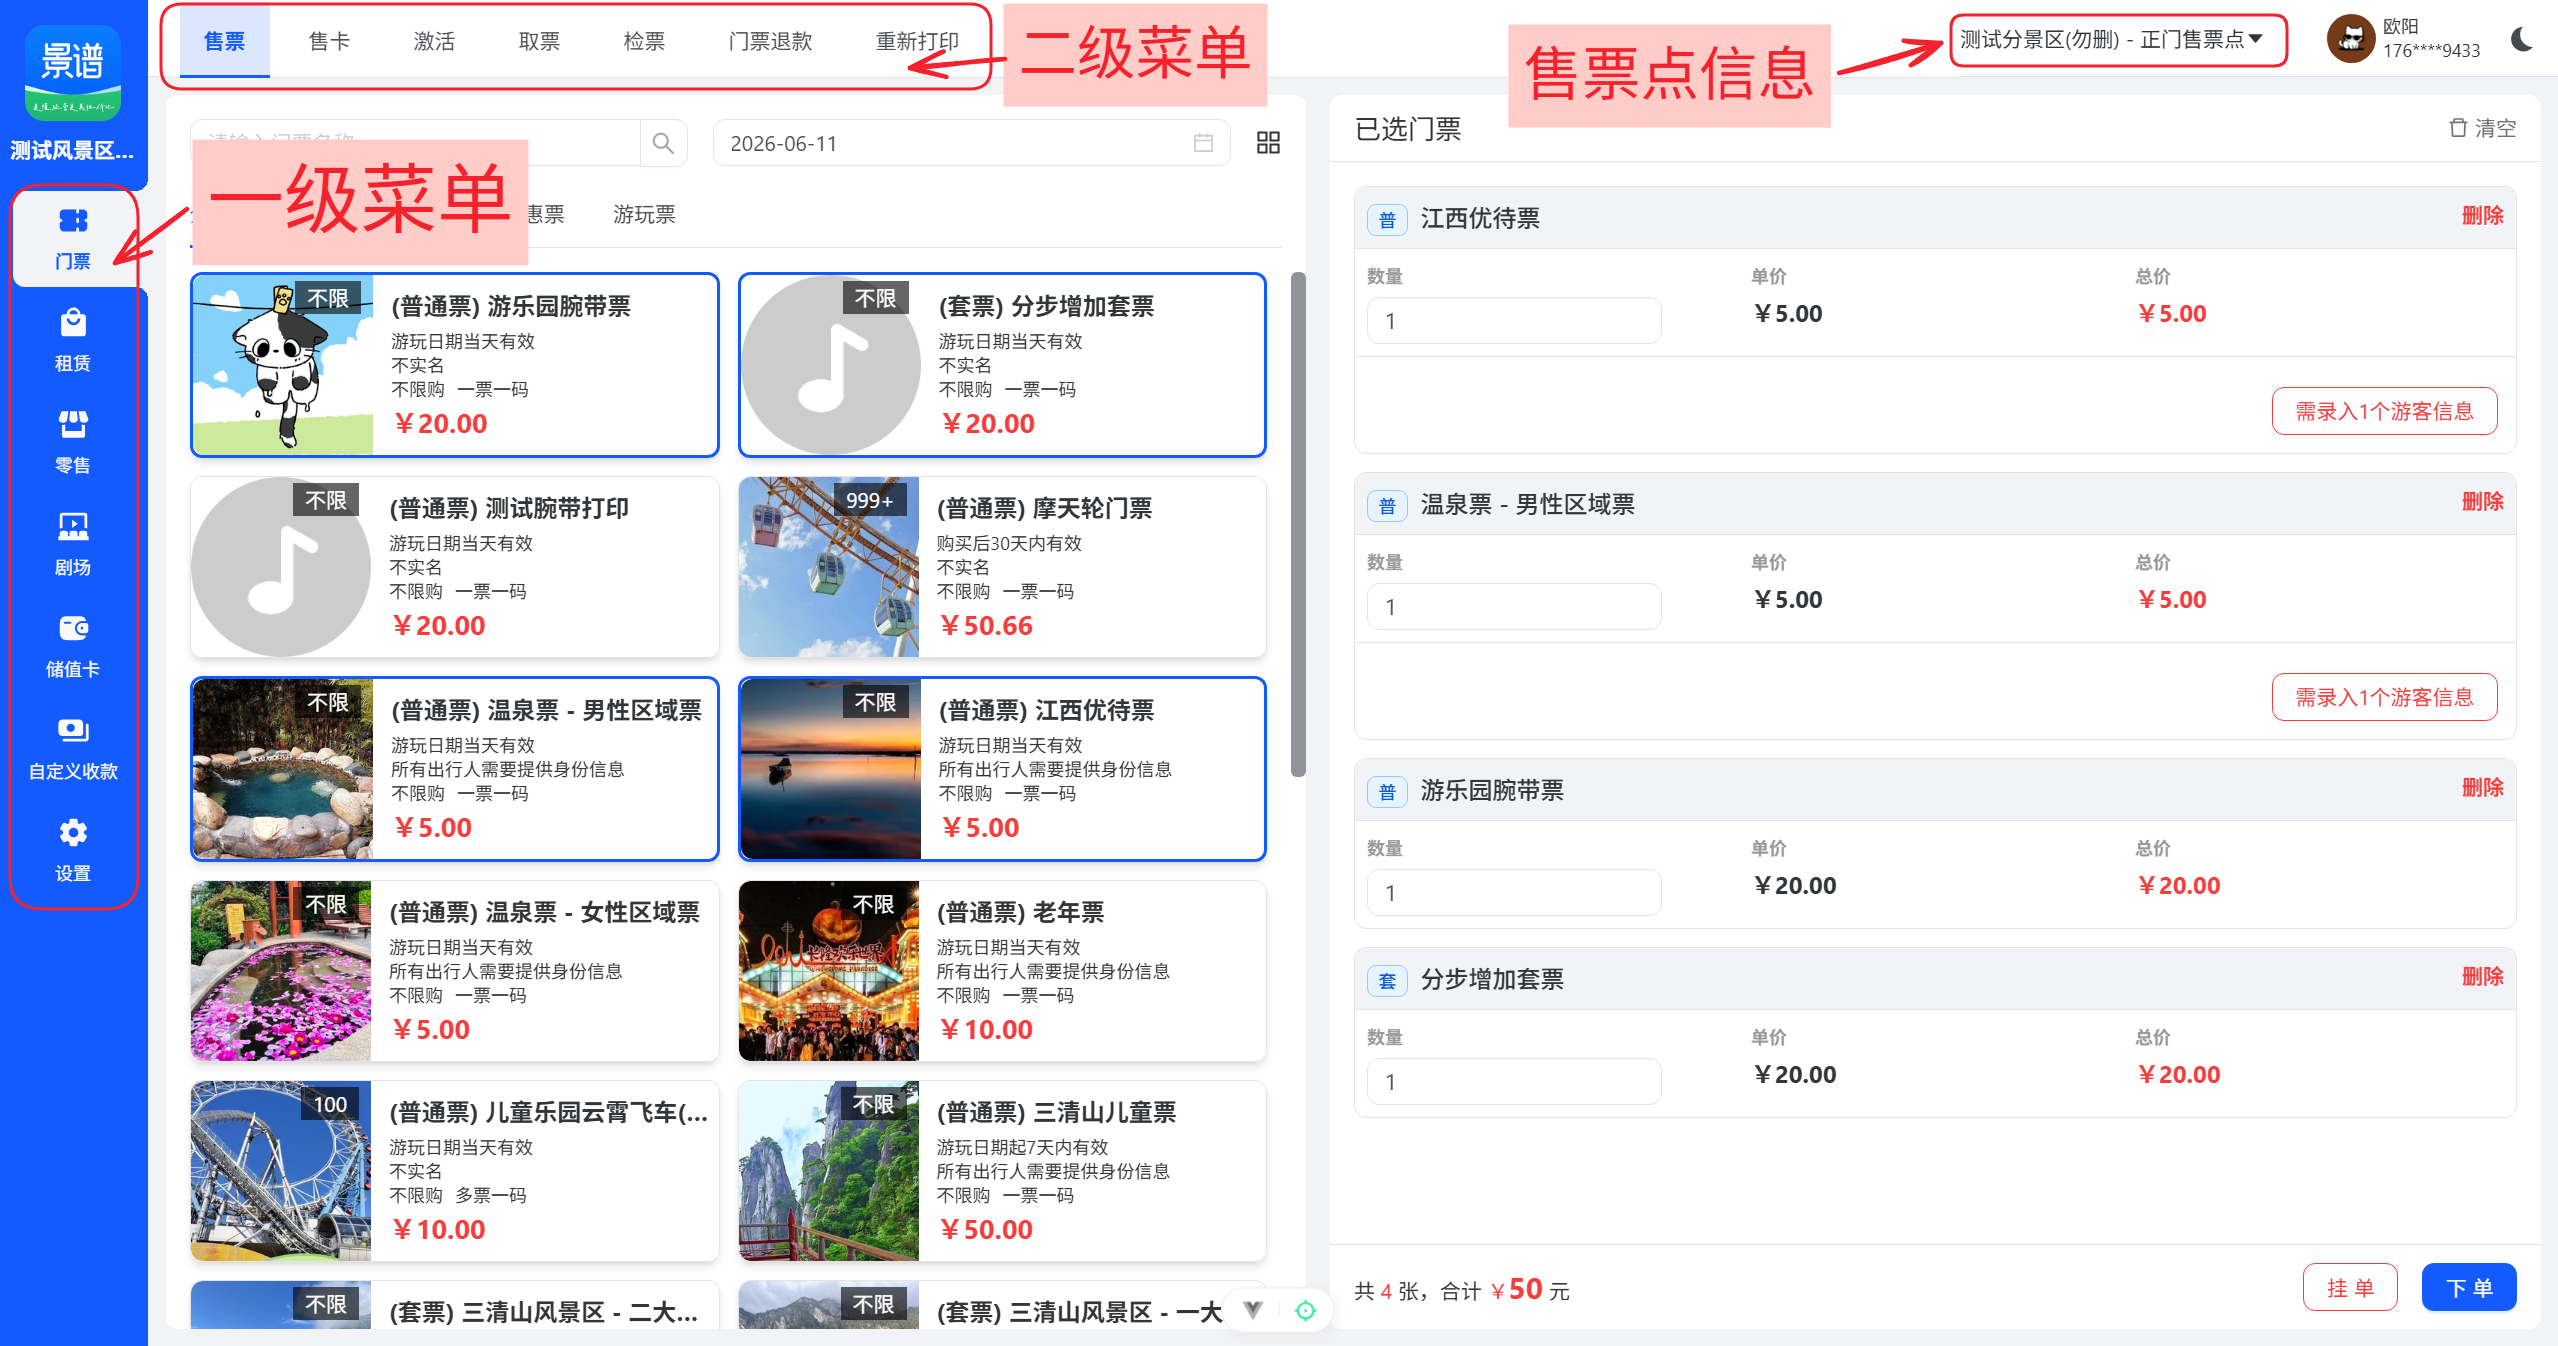Switch to the 取票 tab
2558x1346 pixels.
[x=539, y=41]
